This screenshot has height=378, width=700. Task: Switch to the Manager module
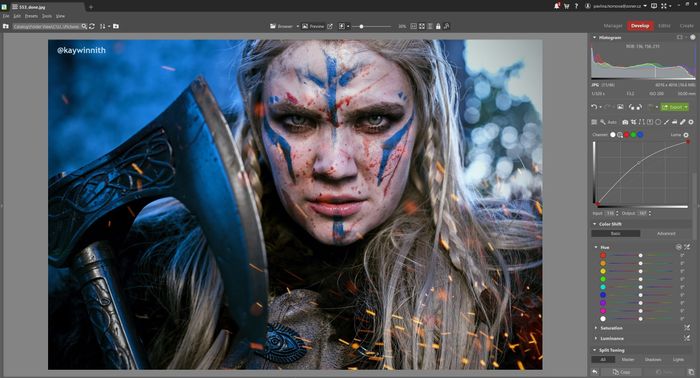tap(612, 26)
